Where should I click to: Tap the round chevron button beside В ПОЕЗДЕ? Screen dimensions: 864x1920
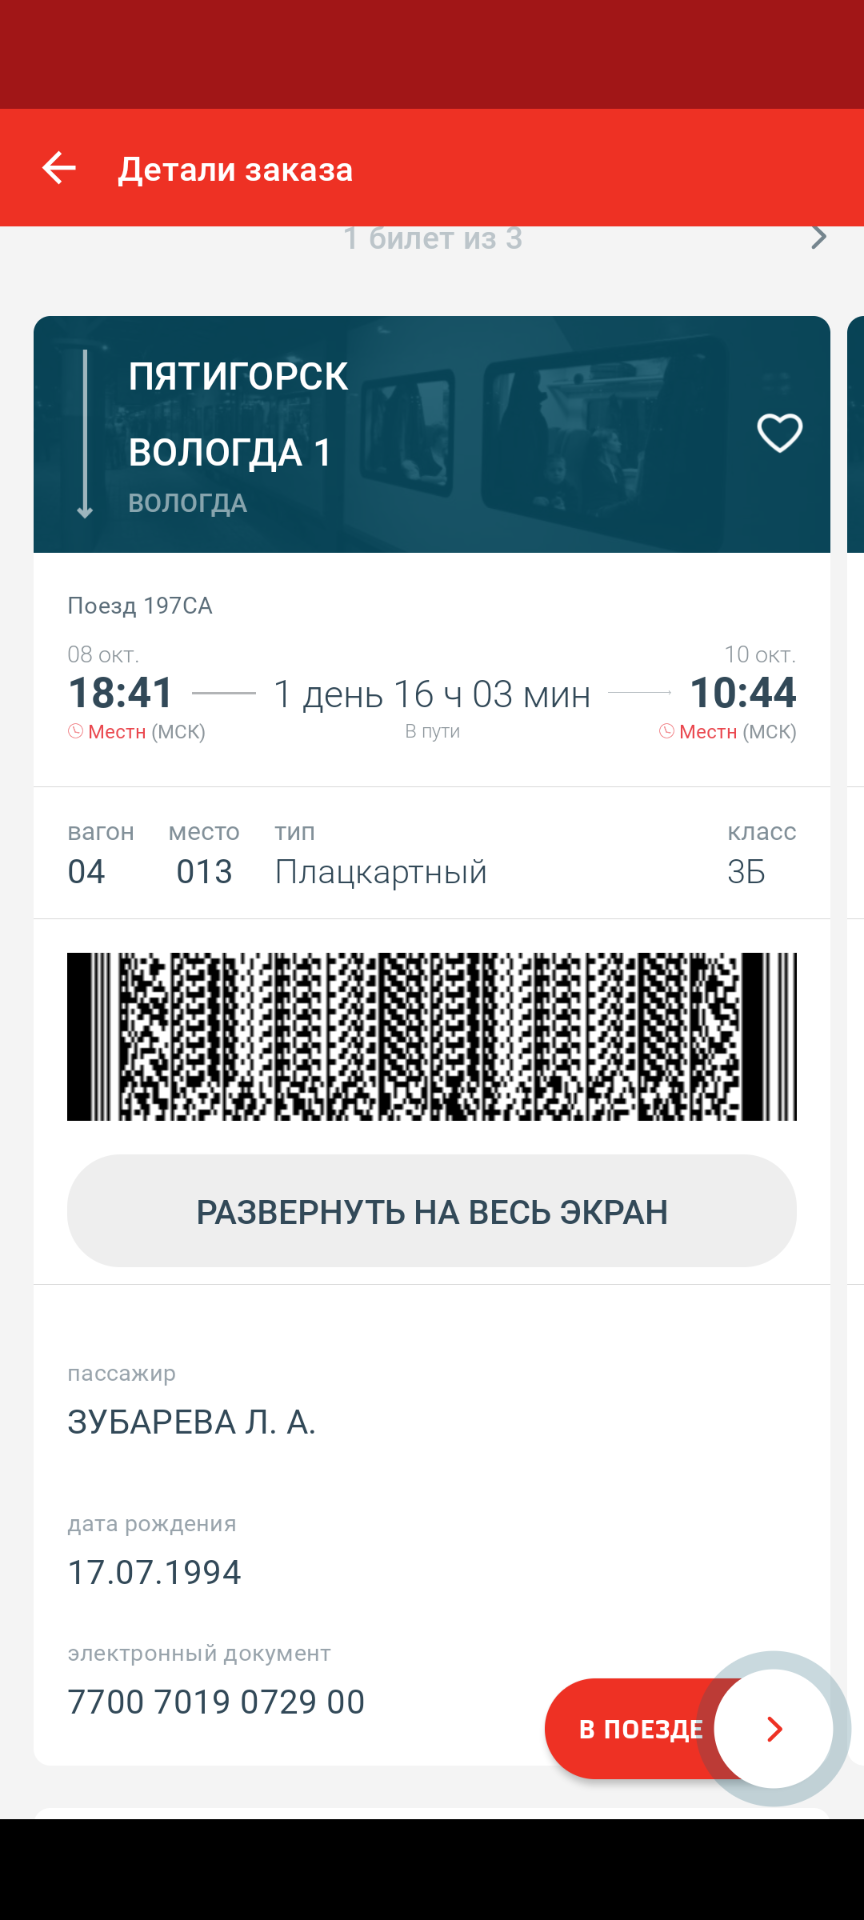coord(773,1729)
